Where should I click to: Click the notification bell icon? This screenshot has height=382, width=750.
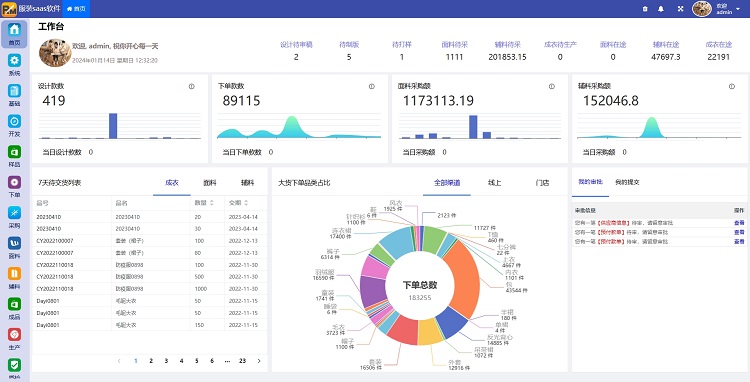tap(661, 9)
